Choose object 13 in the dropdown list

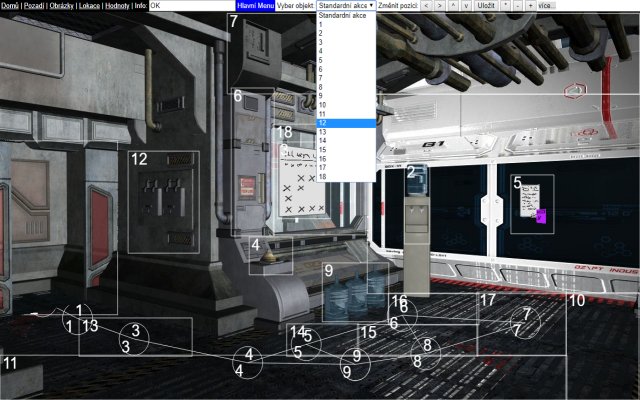(x=346, y=132)
